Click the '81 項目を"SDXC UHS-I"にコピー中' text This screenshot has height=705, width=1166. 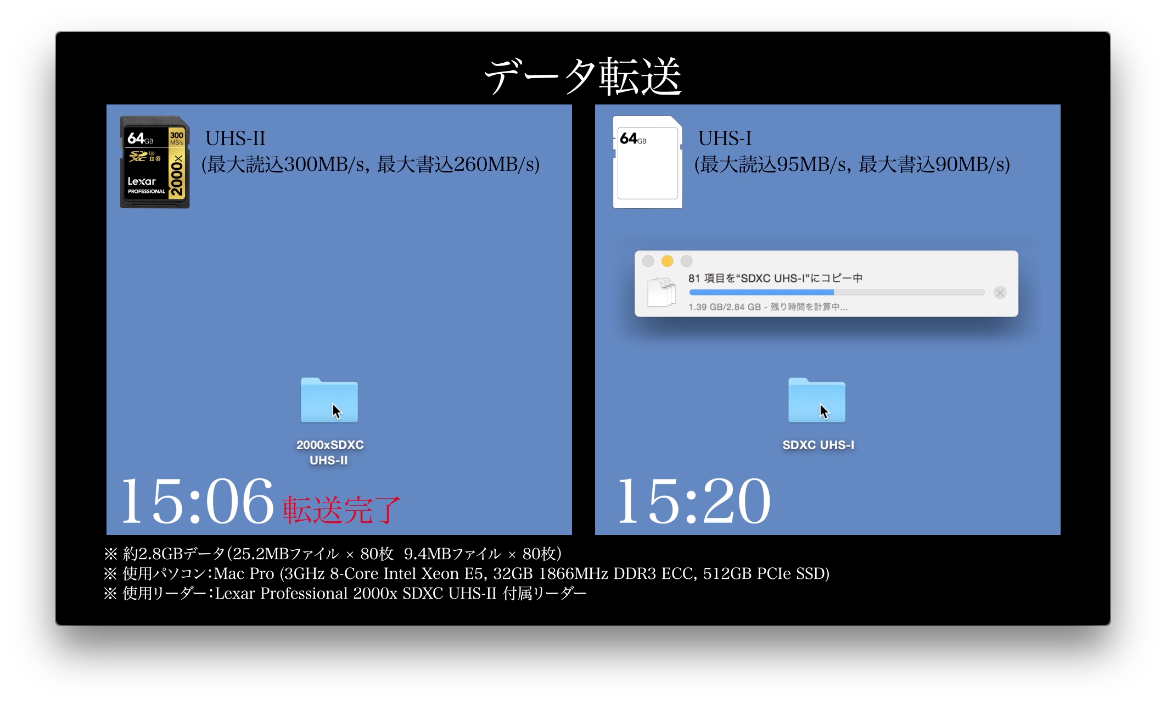tap(776, 278)
